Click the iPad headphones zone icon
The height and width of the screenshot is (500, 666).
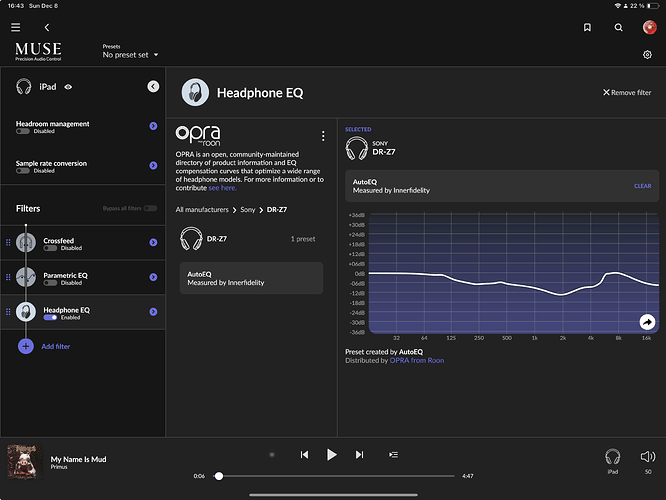coord(24,87)
